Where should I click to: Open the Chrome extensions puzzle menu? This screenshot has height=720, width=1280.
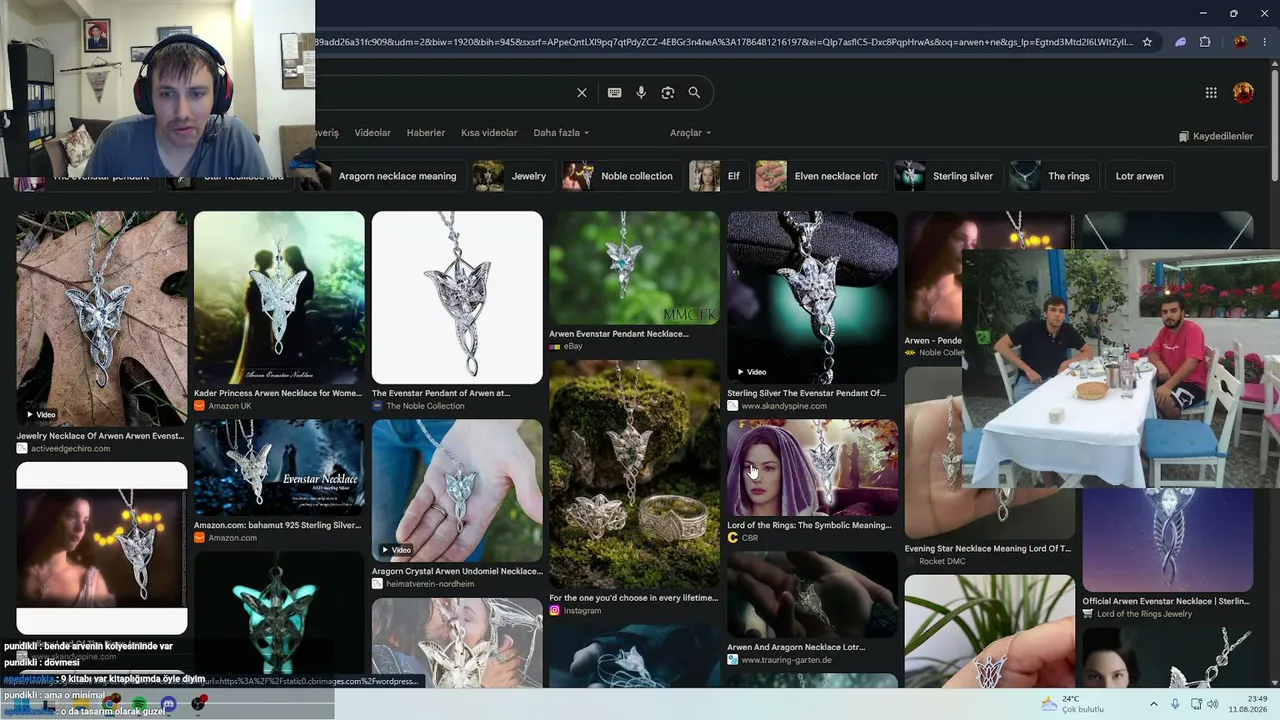1205,42
